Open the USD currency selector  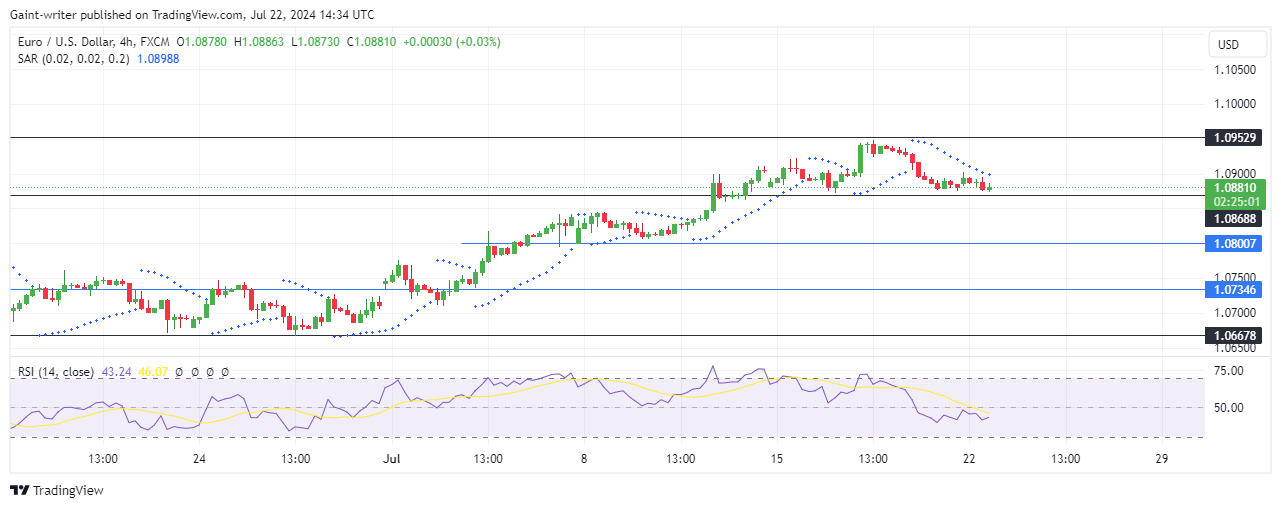tap(1238, 45)
